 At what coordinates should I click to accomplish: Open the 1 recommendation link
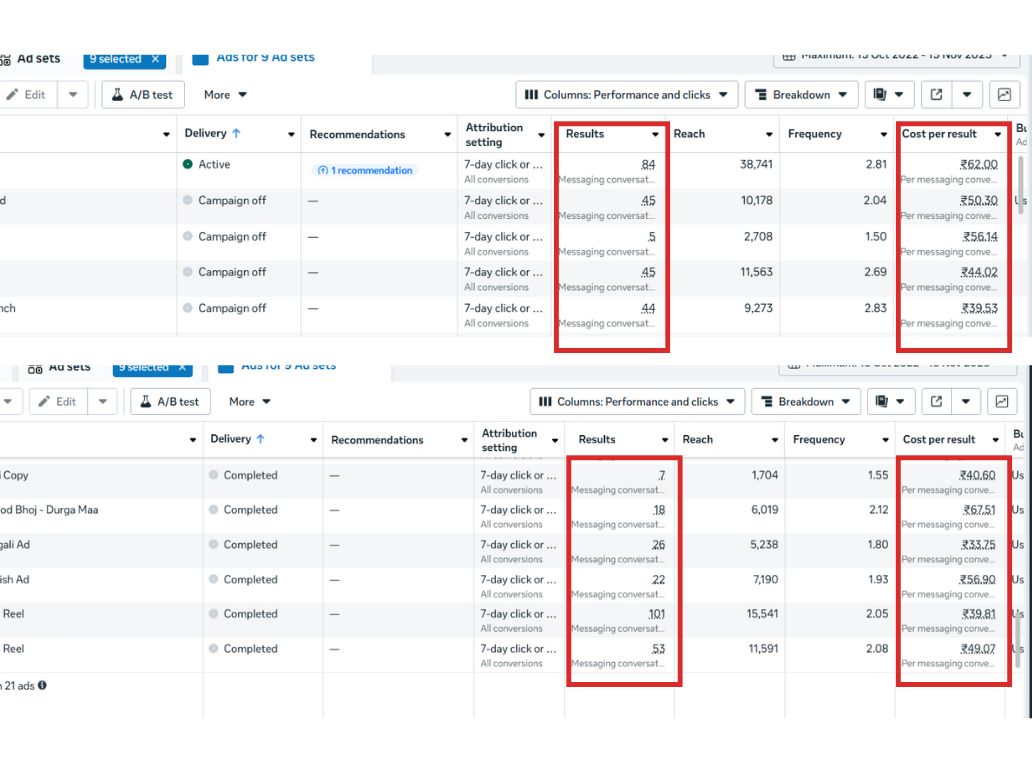point(365,171)
